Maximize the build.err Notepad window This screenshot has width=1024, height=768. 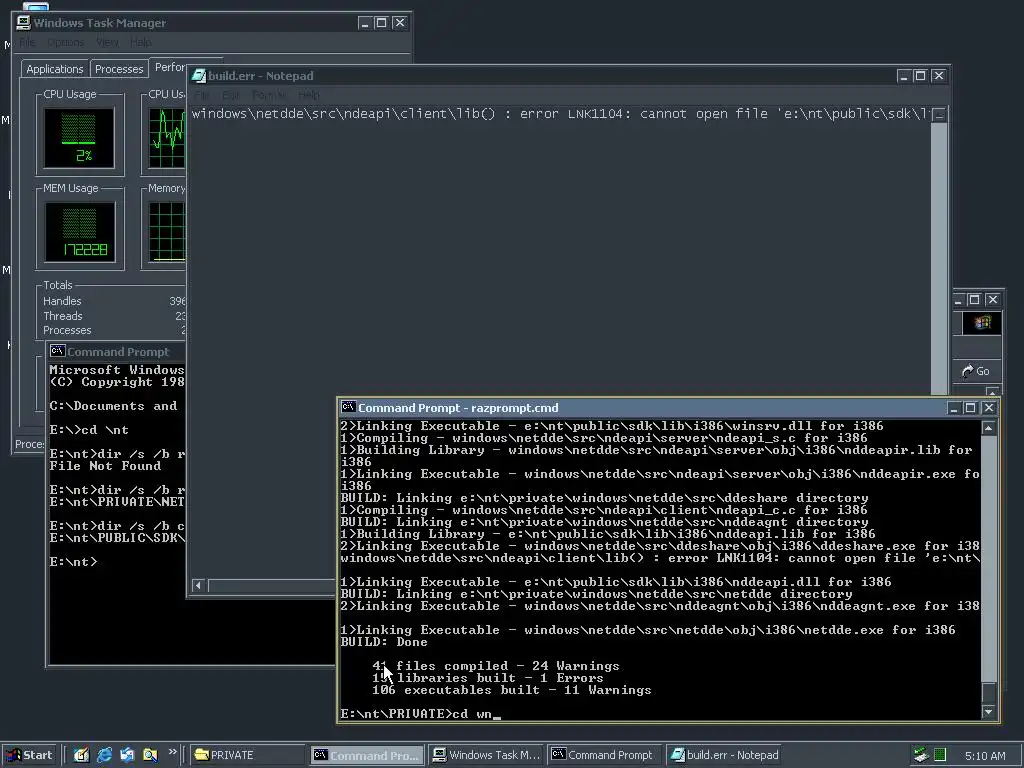pos(920,76)
